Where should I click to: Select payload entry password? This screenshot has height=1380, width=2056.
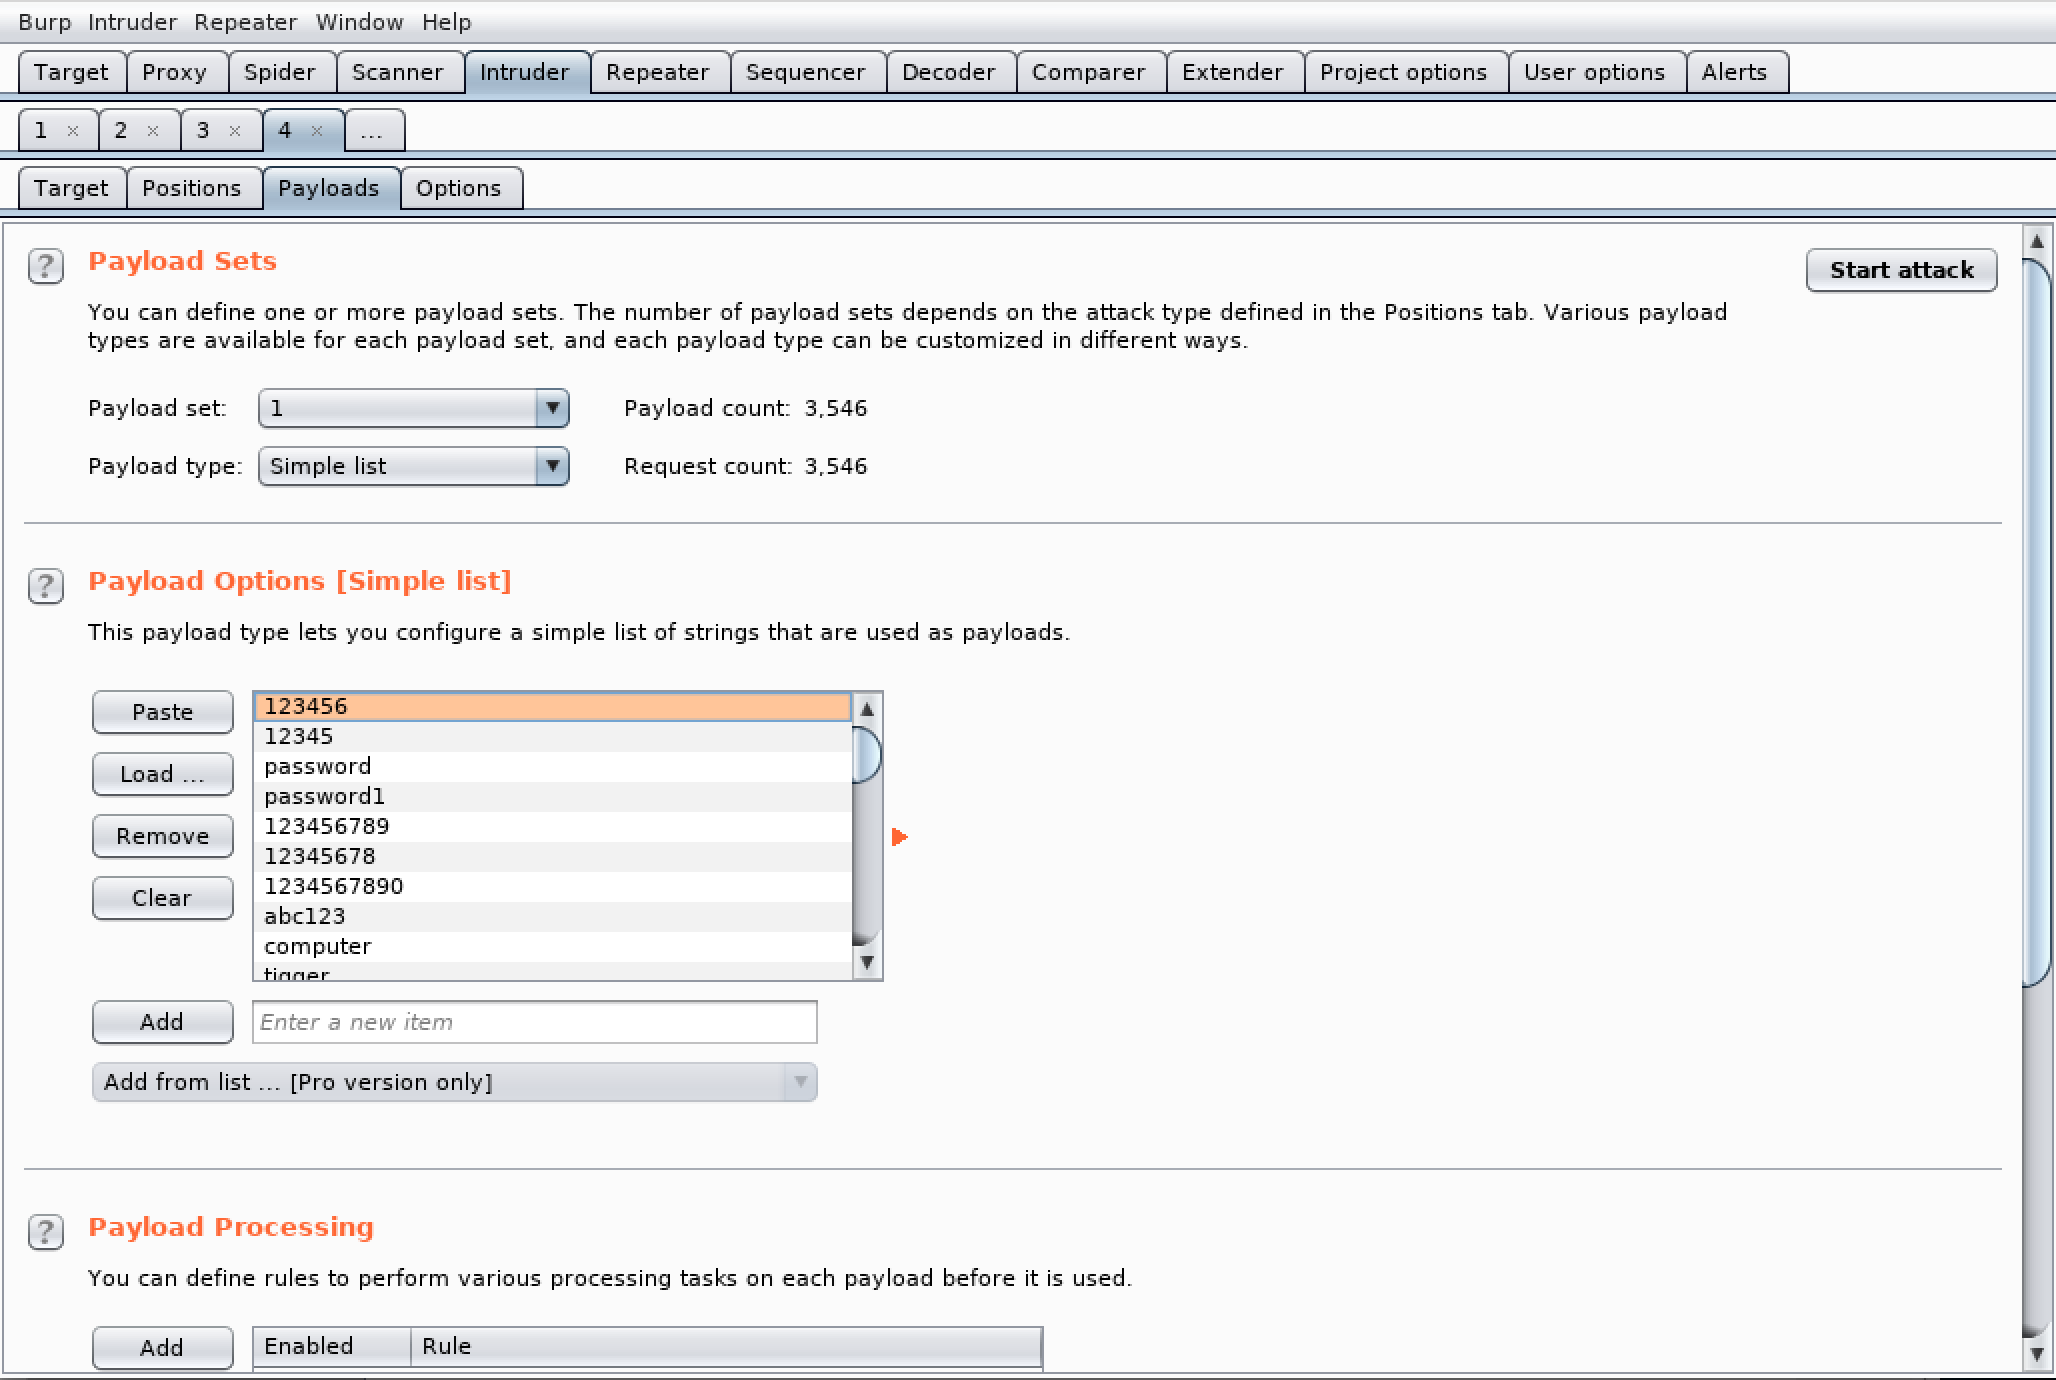point(553,767)
